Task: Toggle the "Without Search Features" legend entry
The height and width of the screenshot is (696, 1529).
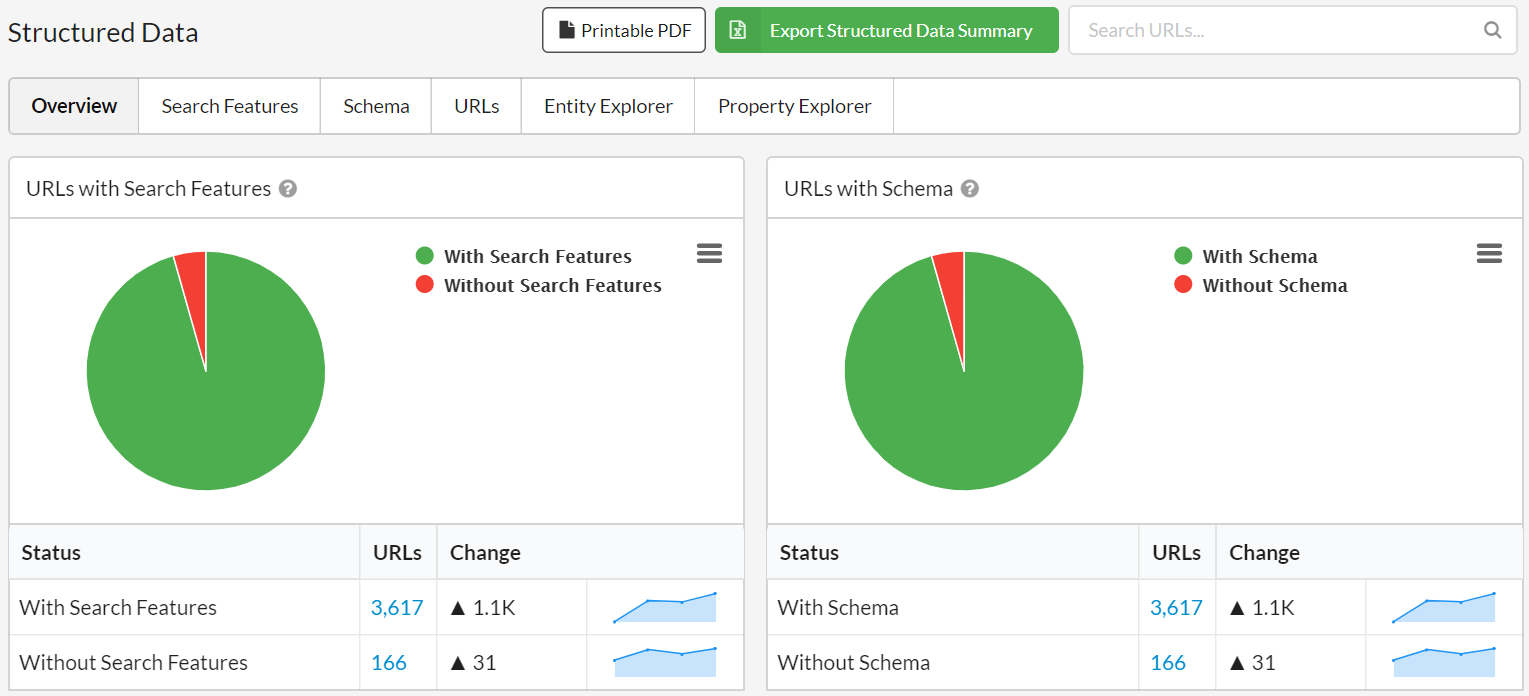Action: (x=553, y=285)
